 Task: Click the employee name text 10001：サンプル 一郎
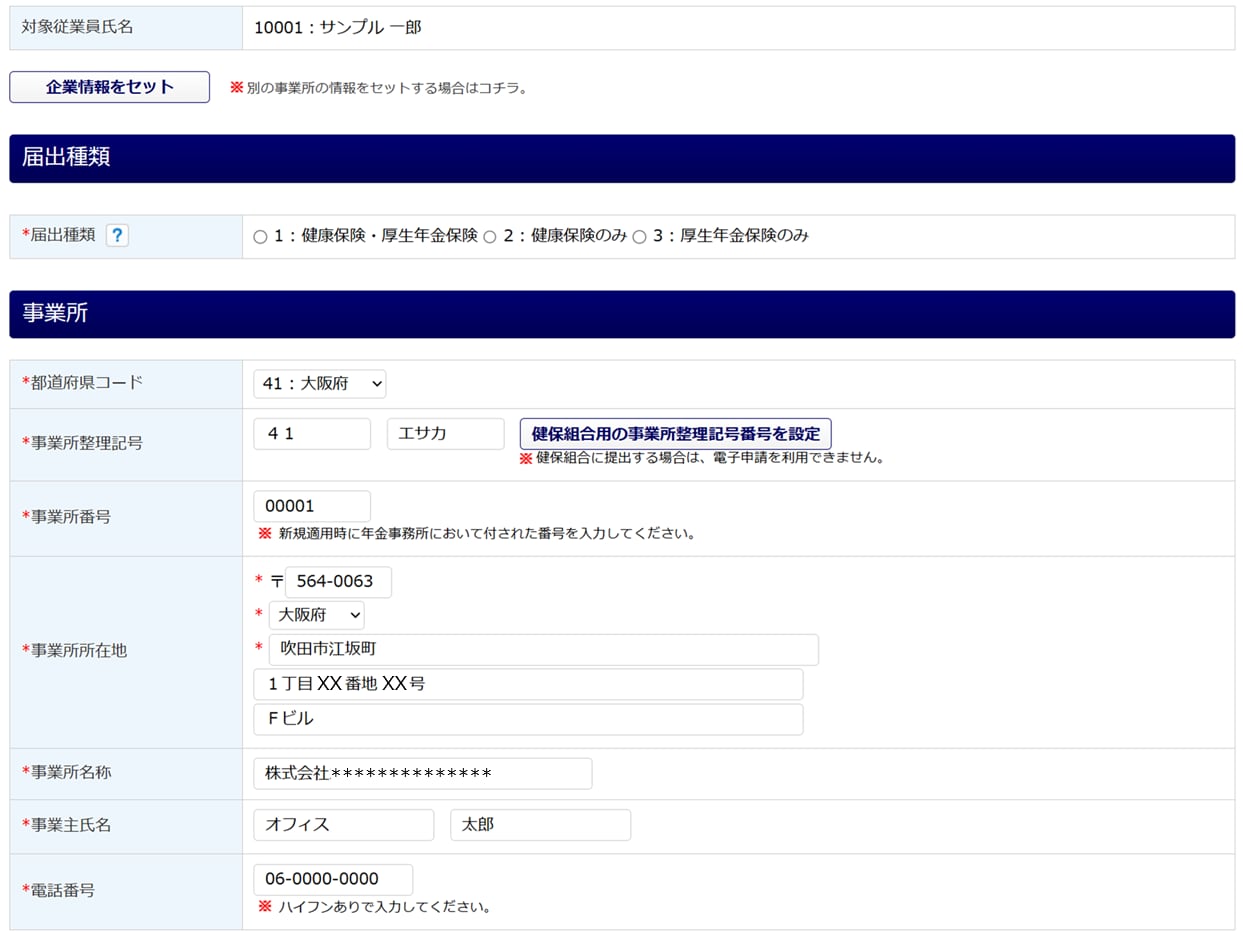coord(337,28)
